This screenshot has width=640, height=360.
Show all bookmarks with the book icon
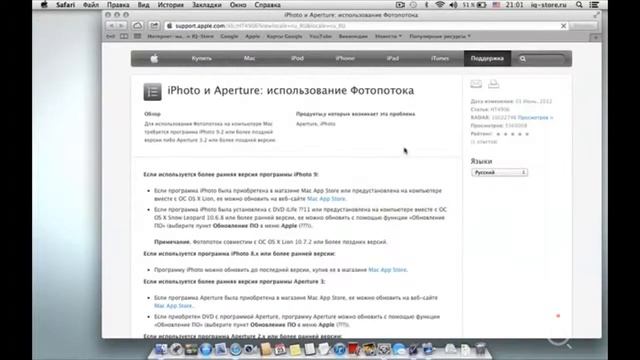tap(124, 36)
